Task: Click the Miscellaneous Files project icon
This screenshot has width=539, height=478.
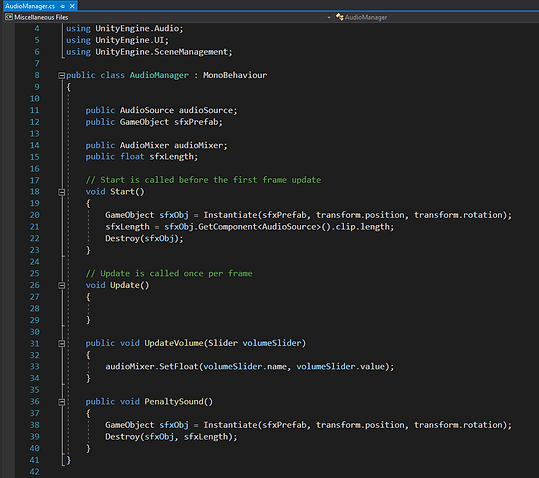Action: click(9, 17)
